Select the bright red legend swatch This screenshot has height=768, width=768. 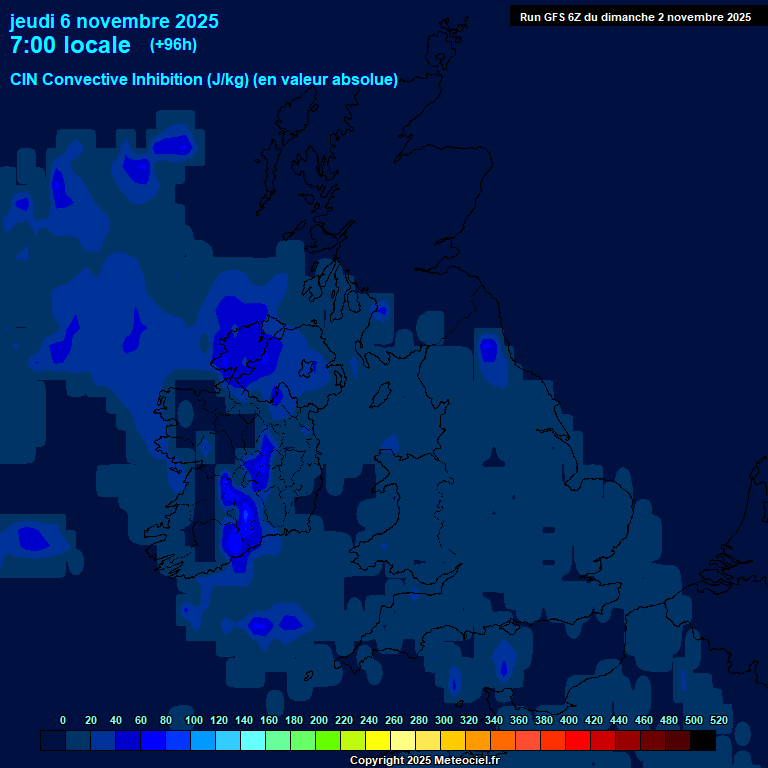[x=578, y=740]
